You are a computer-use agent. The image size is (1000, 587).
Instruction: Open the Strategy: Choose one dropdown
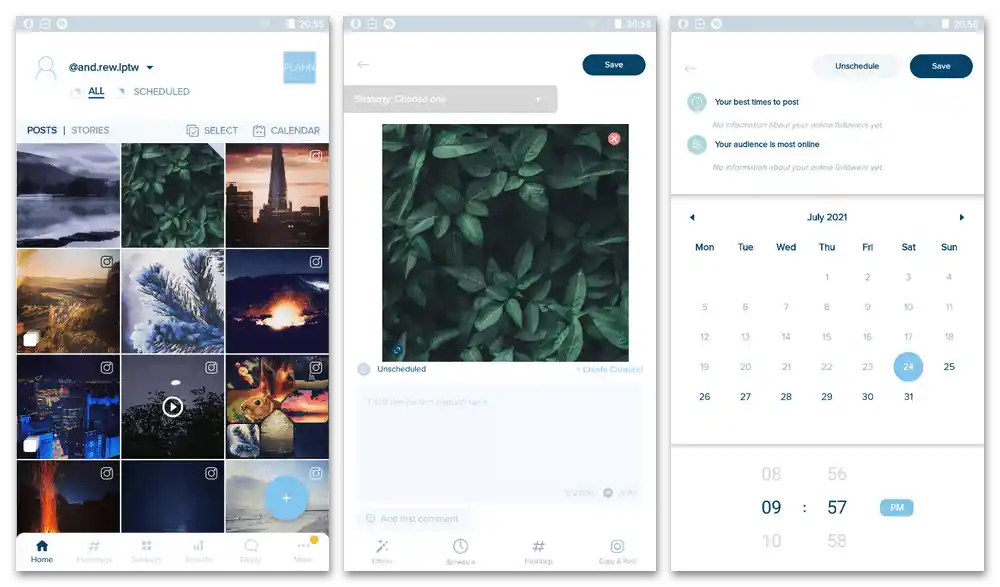click(450, 99)
